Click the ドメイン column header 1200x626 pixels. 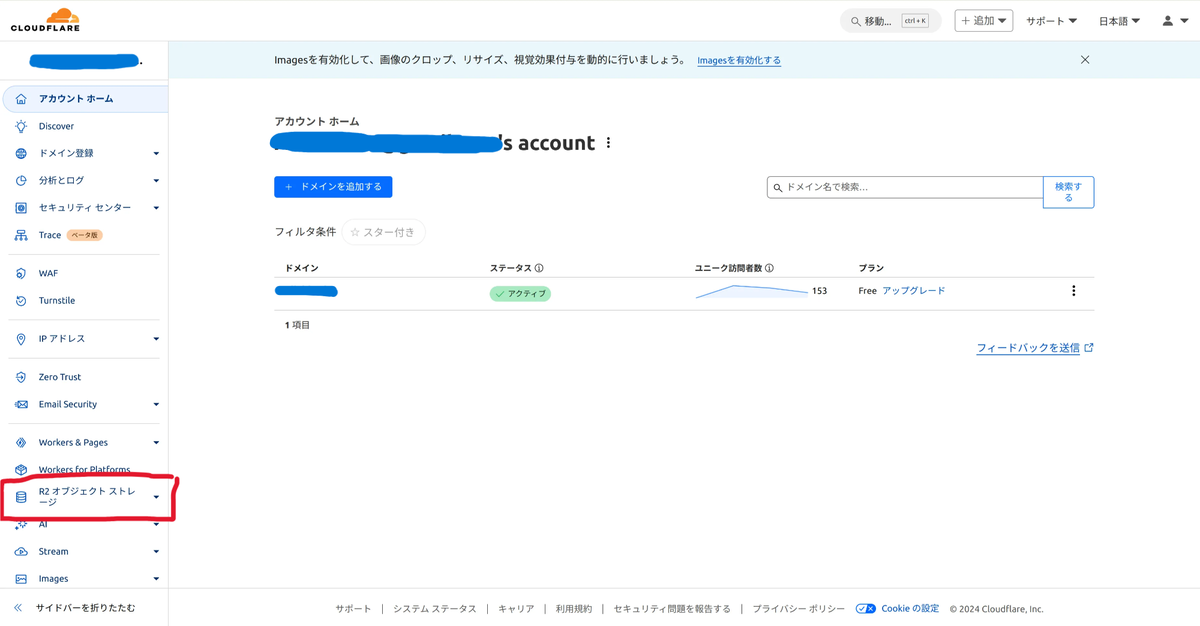(x=301, y=269)
